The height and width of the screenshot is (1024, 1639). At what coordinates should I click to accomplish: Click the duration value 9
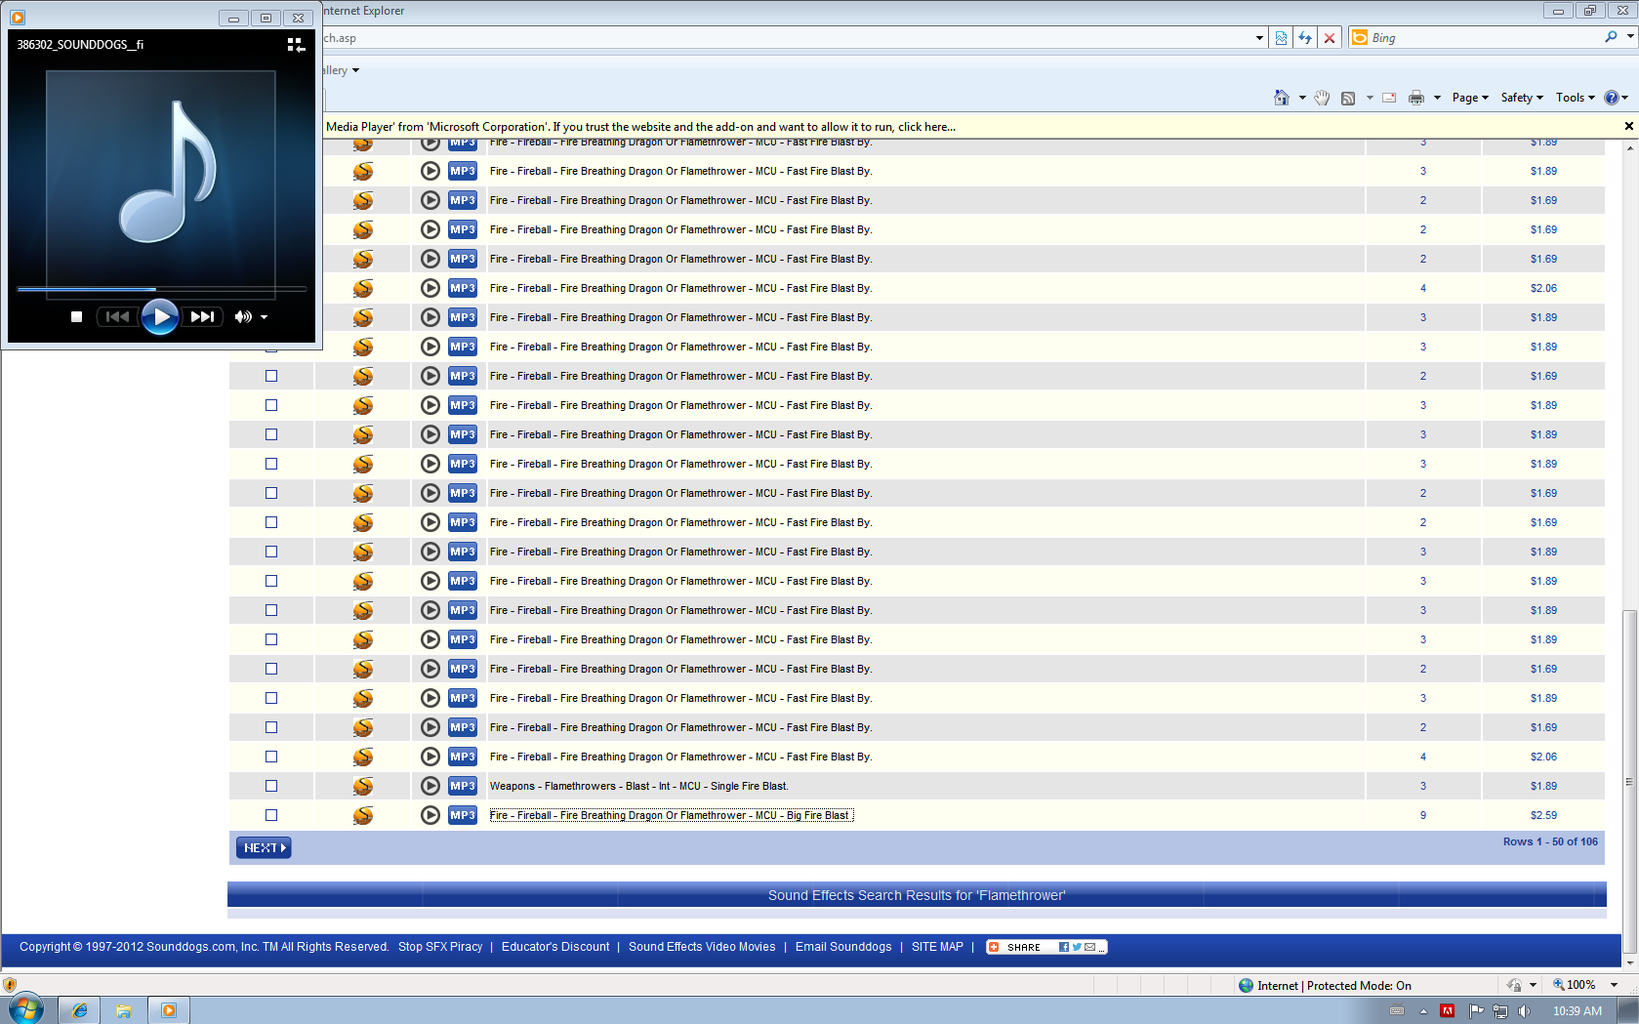1423,815
